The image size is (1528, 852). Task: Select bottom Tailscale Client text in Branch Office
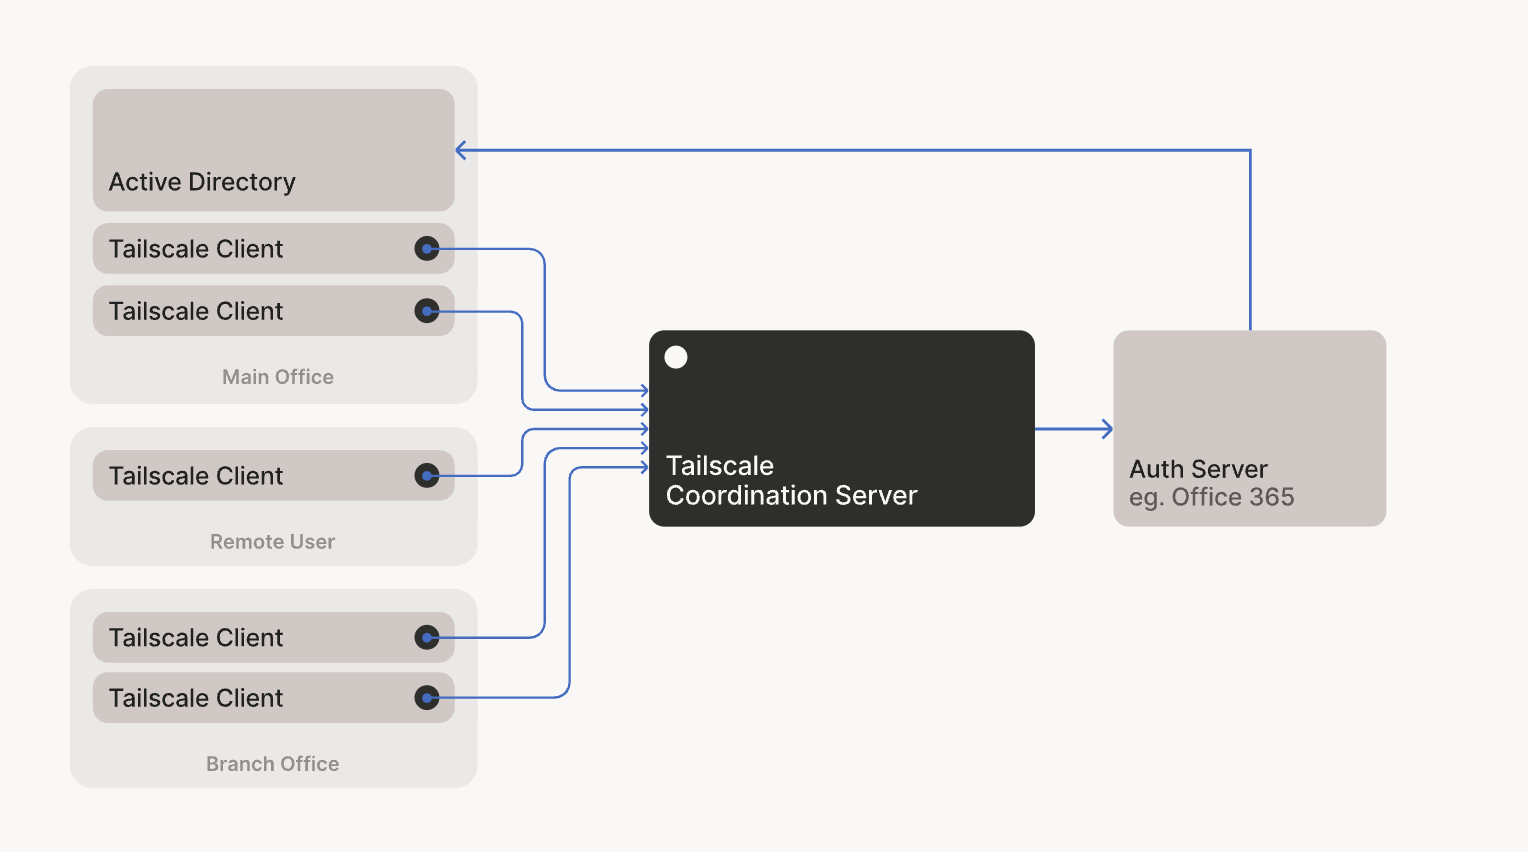click(196, 698)
